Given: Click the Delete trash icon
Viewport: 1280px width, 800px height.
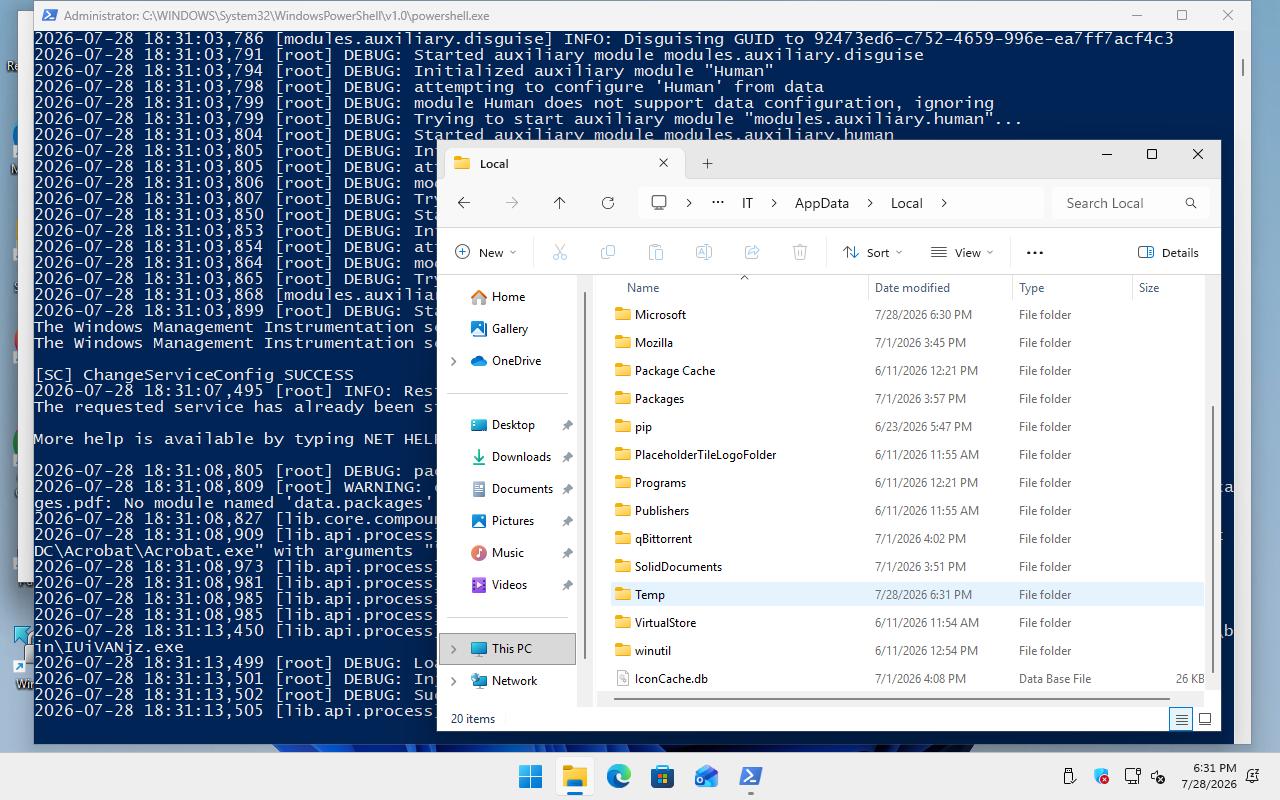Looking at the screenshot, I should (x=800, y=253).
